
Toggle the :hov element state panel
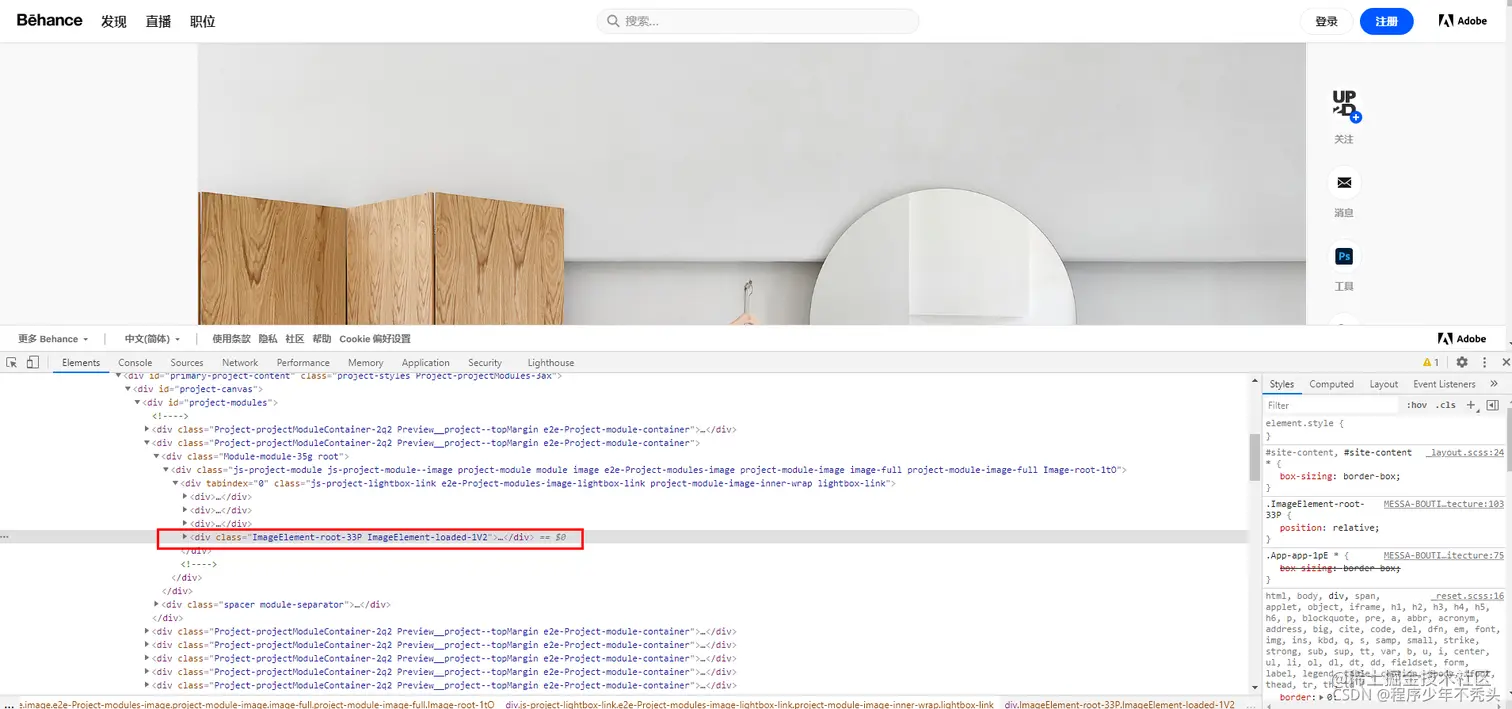1416,405
